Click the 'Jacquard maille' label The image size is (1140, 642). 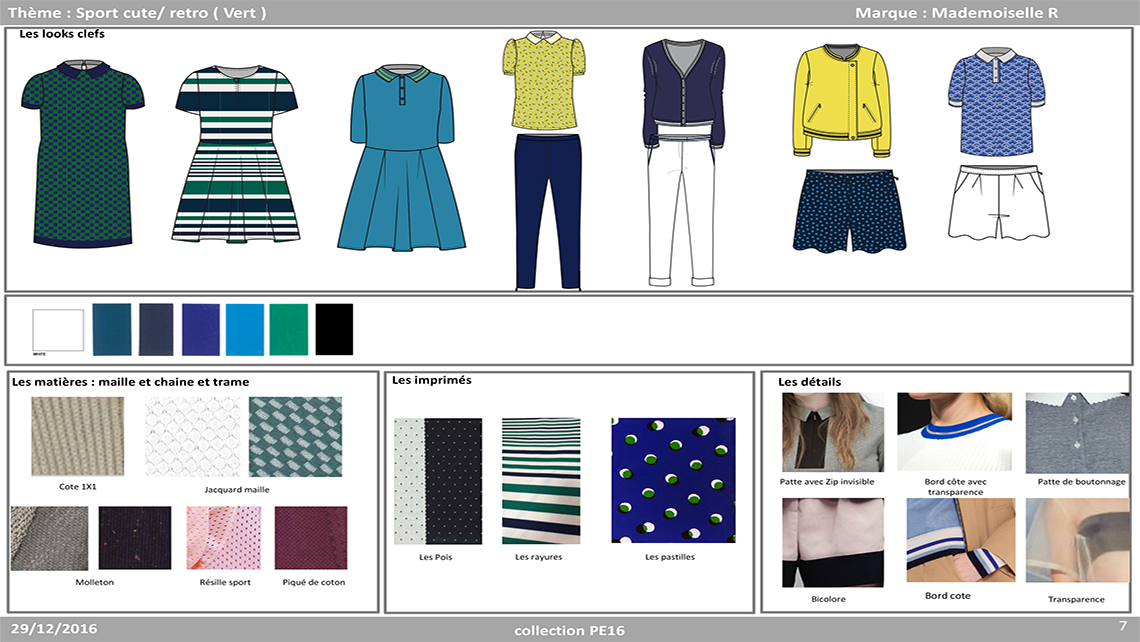coord(237,489)
